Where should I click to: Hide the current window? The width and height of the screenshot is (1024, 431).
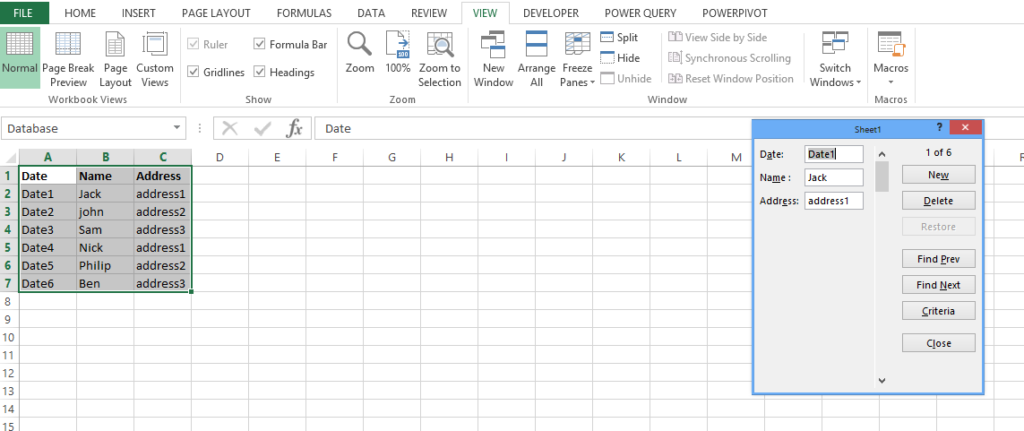(x=620, y=58)
